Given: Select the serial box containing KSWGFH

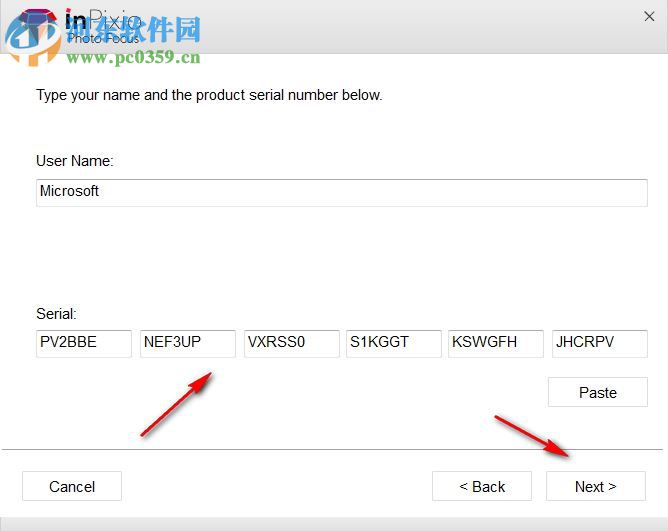Looking at the screenshot, I should pos(496,343).
